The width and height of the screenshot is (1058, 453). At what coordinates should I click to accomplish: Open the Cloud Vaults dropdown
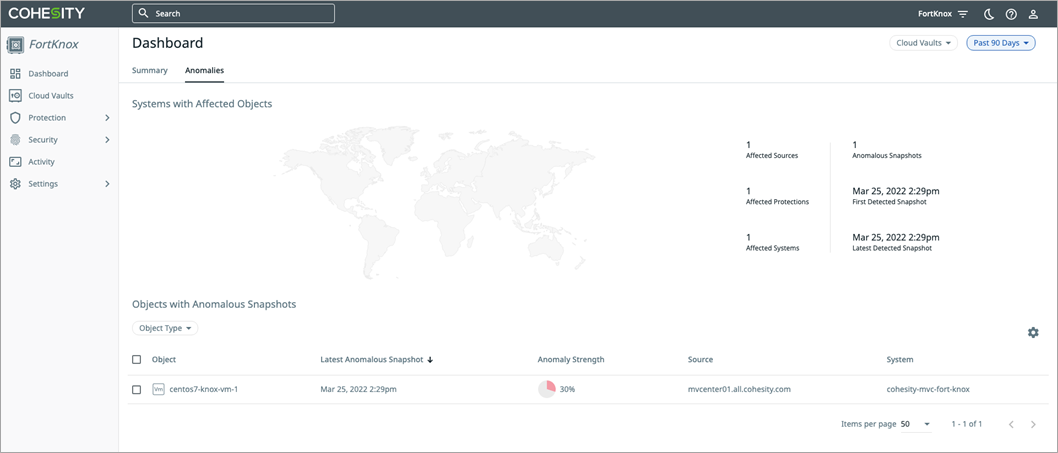(923, 43)
